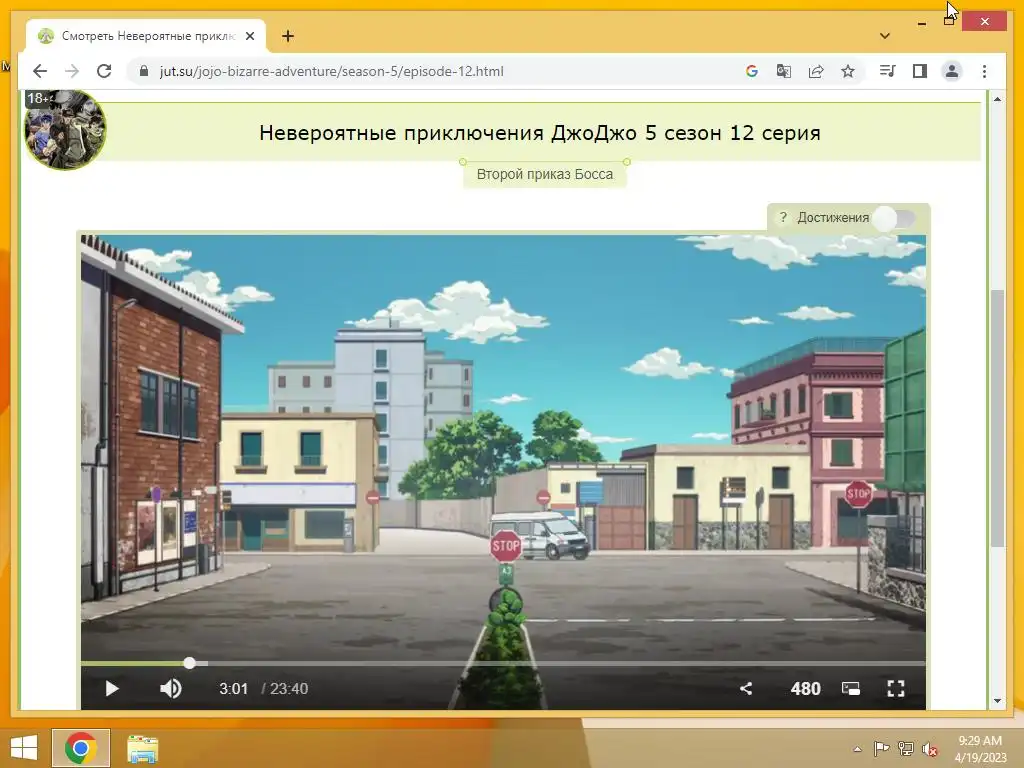This screenshot has height=768, width=1024.
Task: Open Action Center flag icon in tray
Action: pos(882,748)
